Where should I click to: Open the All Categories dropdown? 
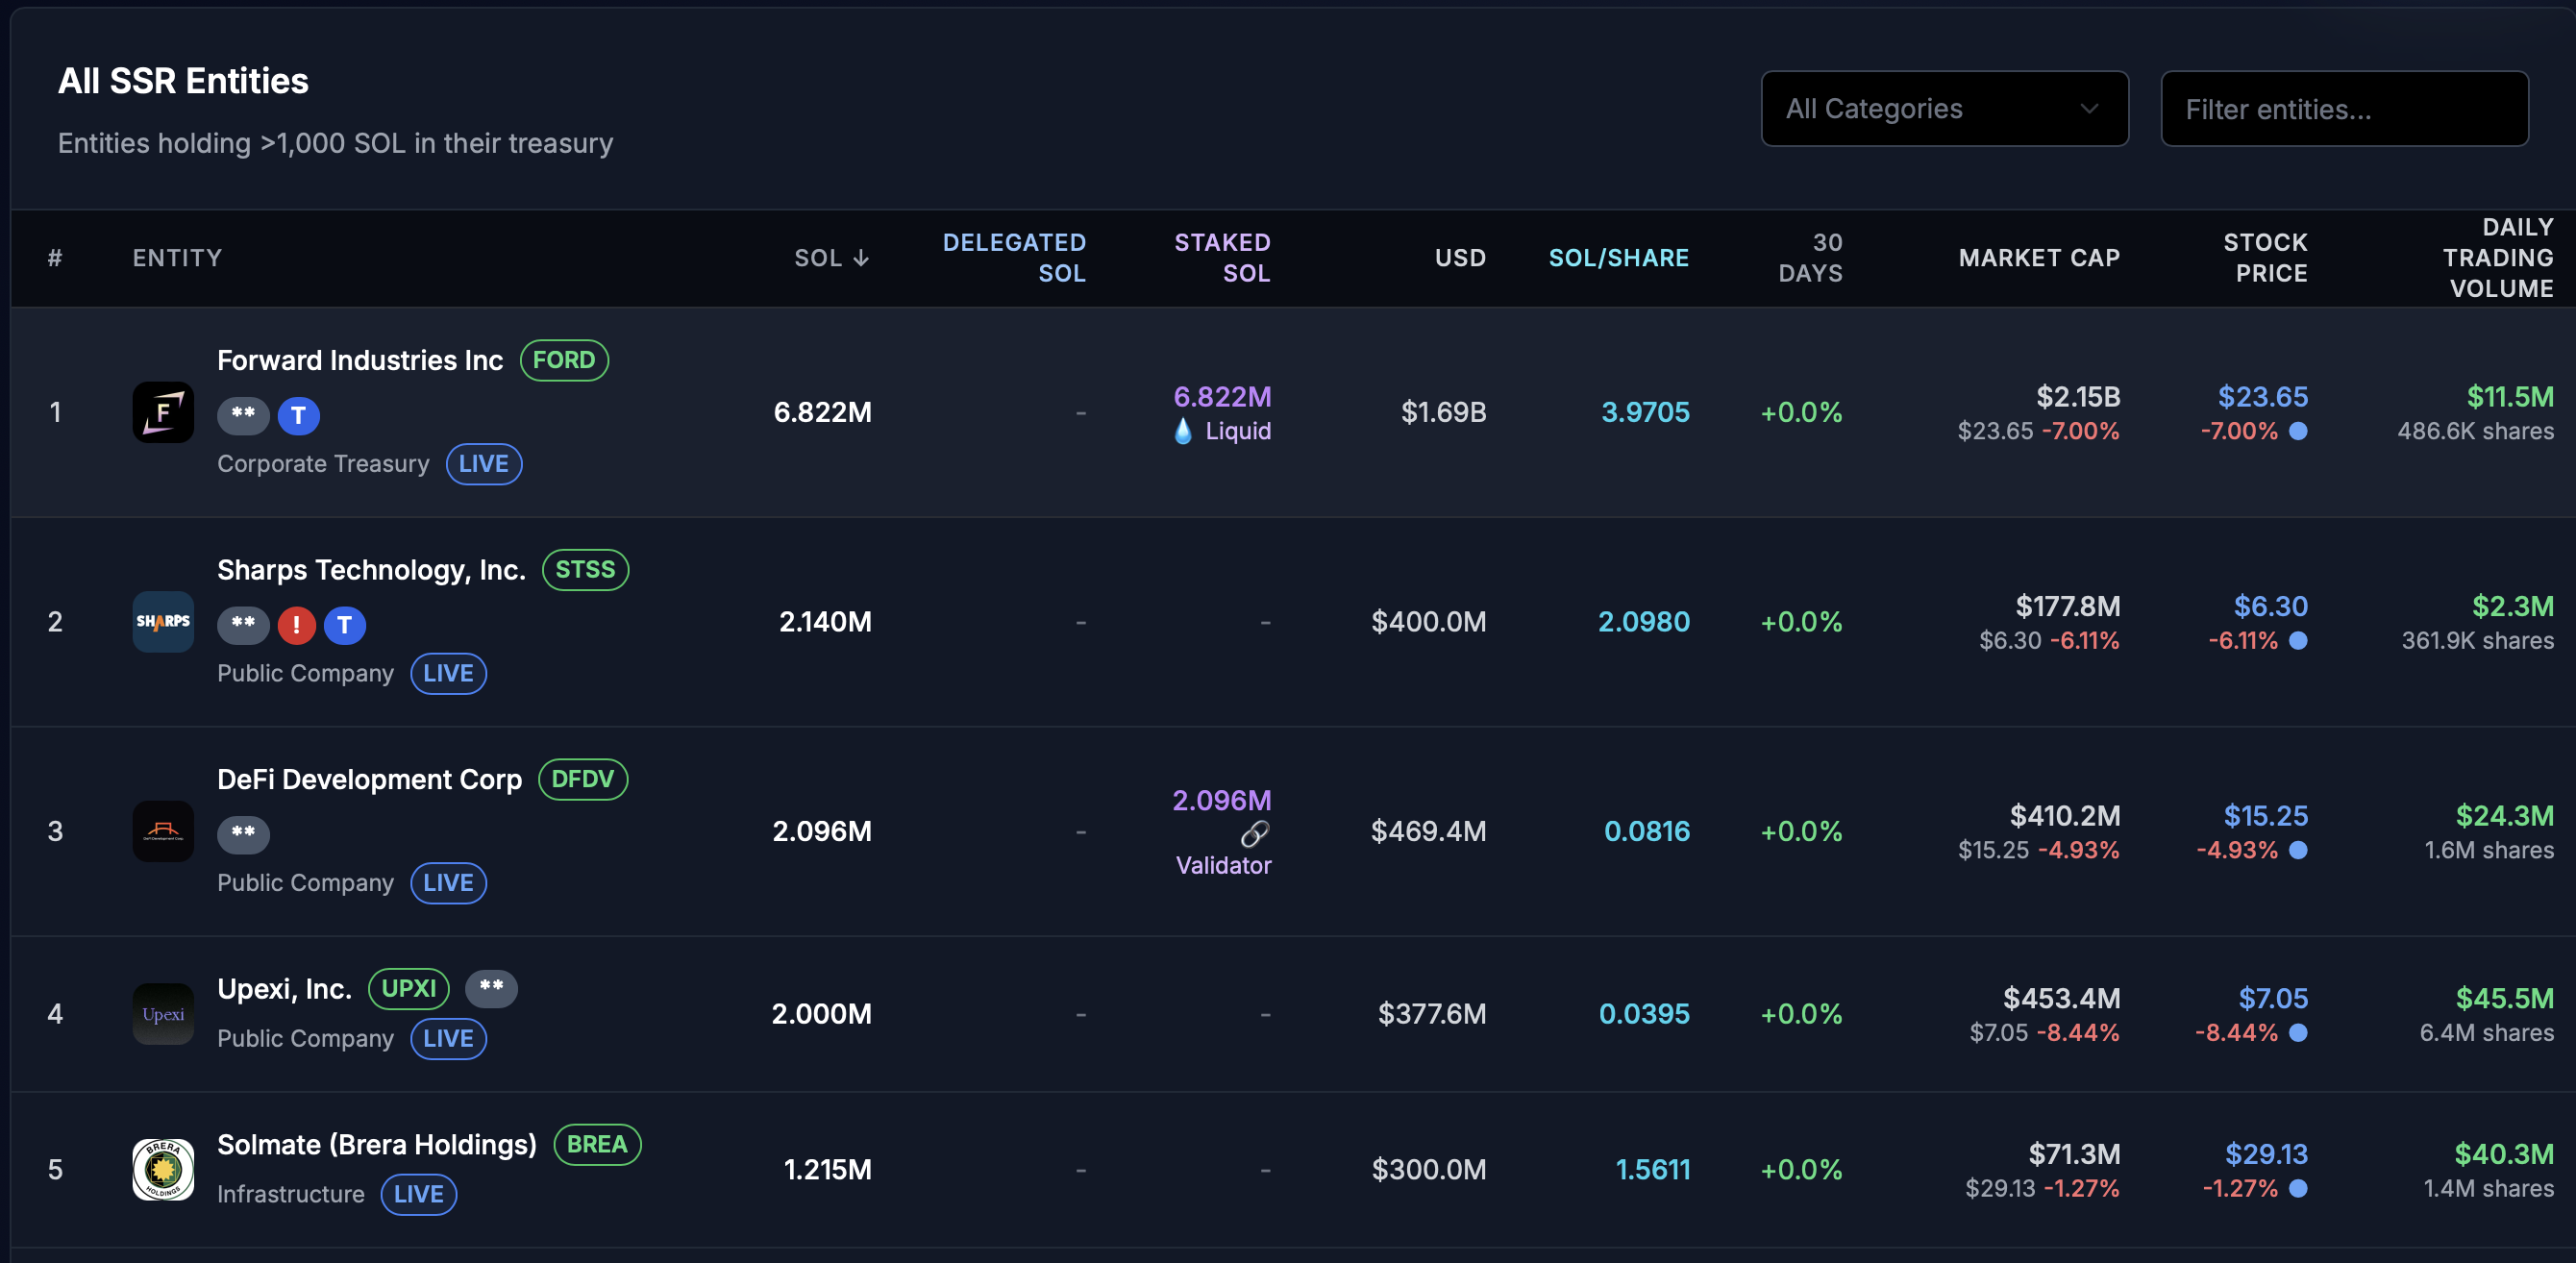[1944, 109]
